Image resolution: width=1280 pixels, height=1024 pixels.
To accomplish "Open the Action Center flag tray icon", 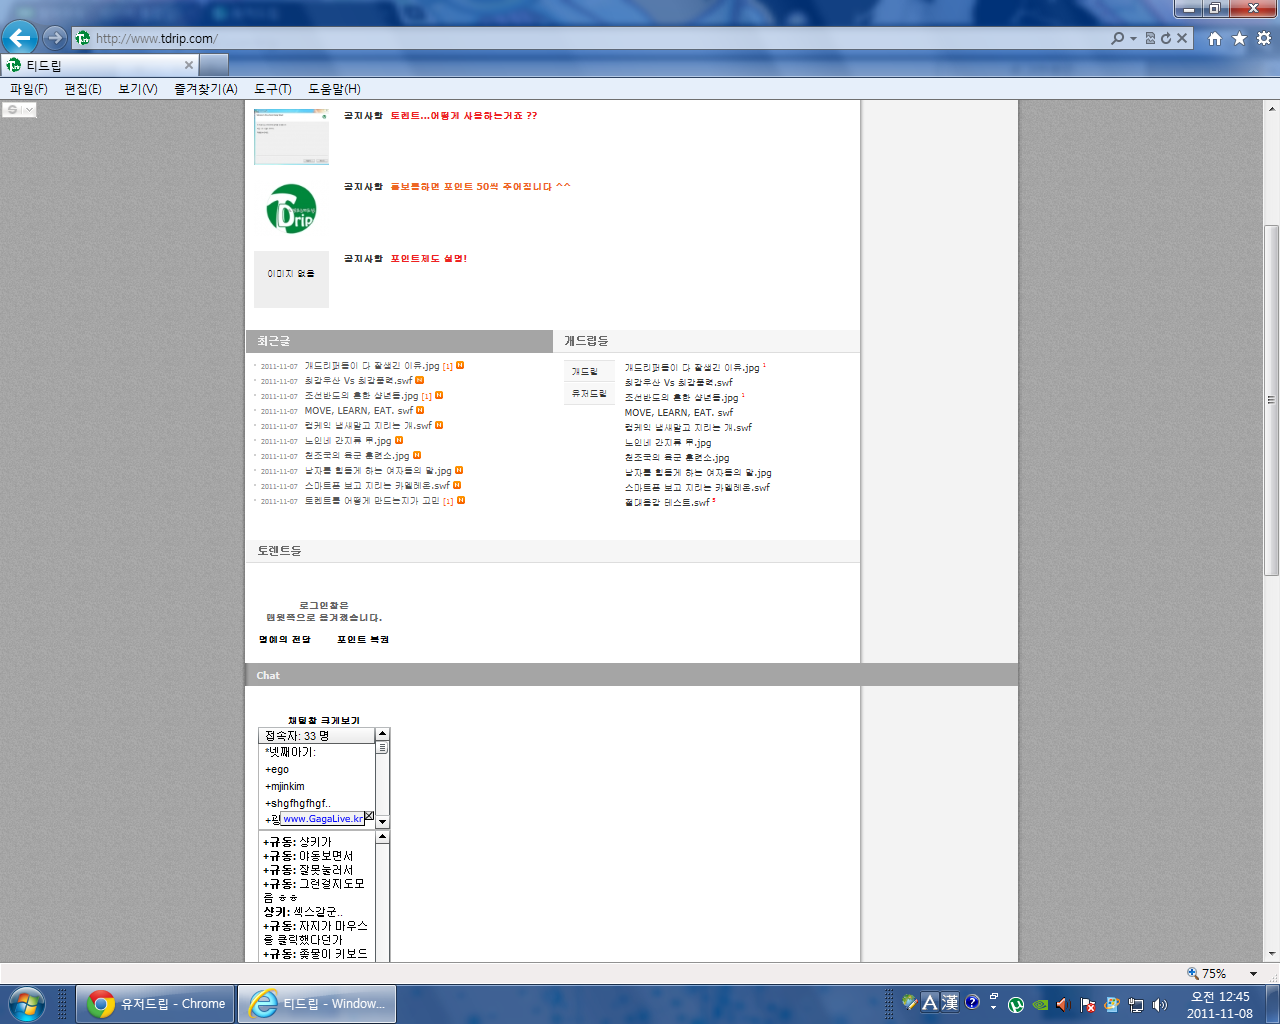I will coord(1088,1005).
